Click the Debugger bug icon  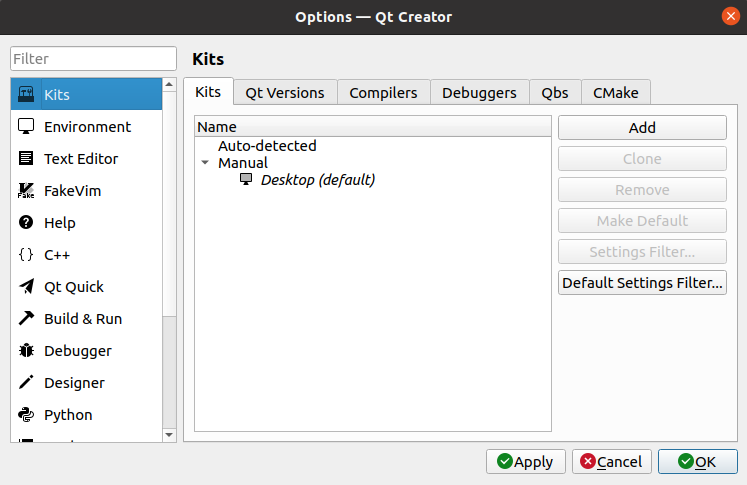click(x=26, y=350)
